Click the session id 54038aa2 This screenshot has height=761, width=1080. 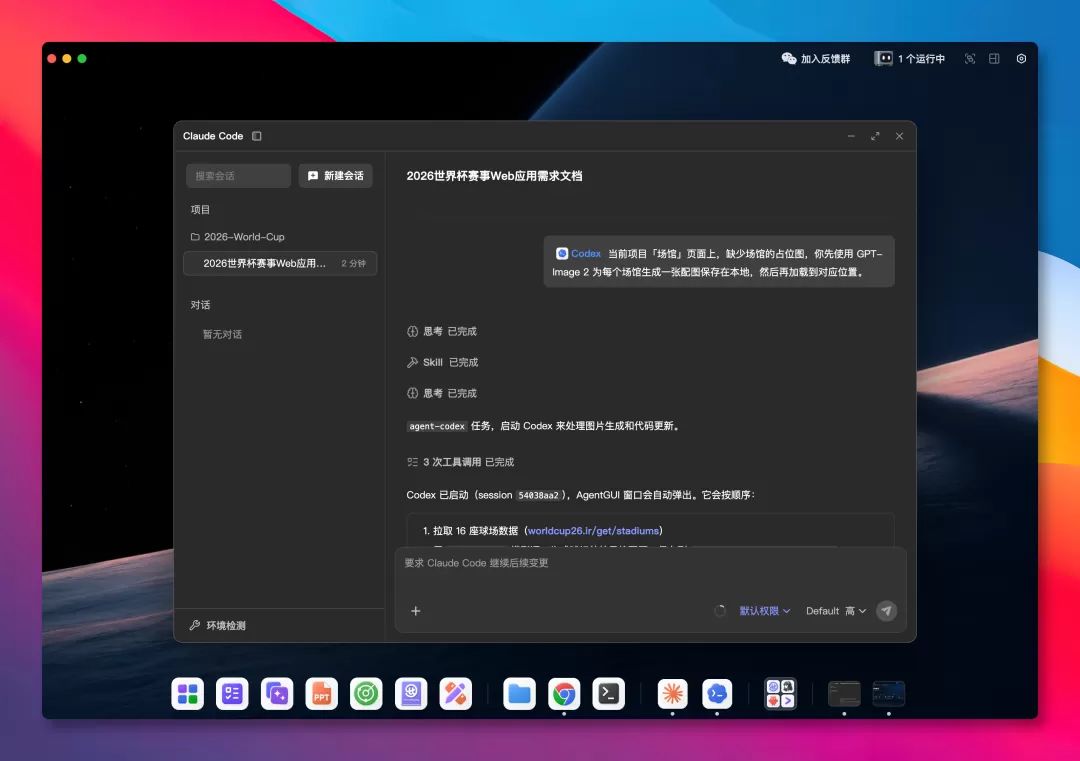538,495
